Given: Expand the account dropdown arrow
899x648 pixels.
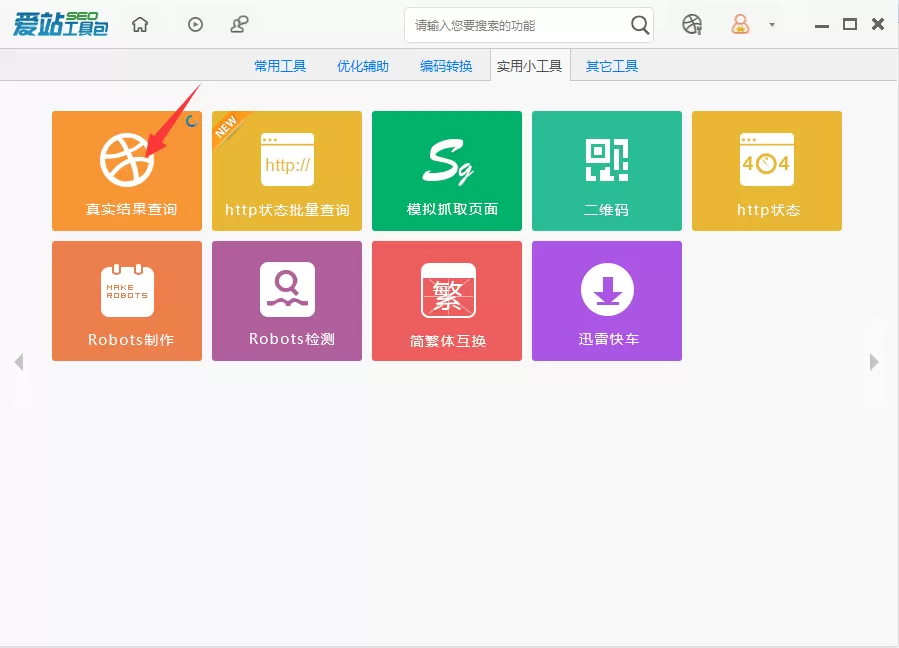Looking at the screenshot, I should 772,25.
